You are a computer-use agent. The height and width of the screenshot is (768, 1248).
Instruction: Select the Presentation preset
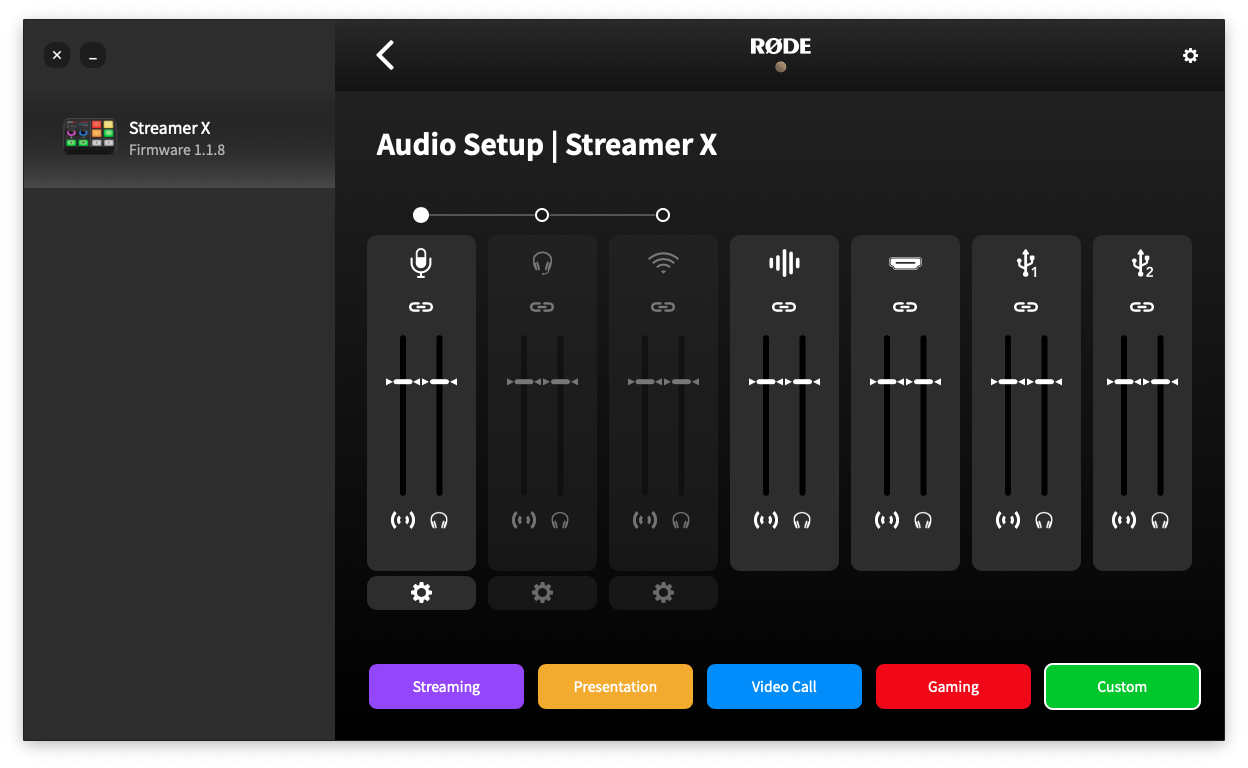(615, 687)
